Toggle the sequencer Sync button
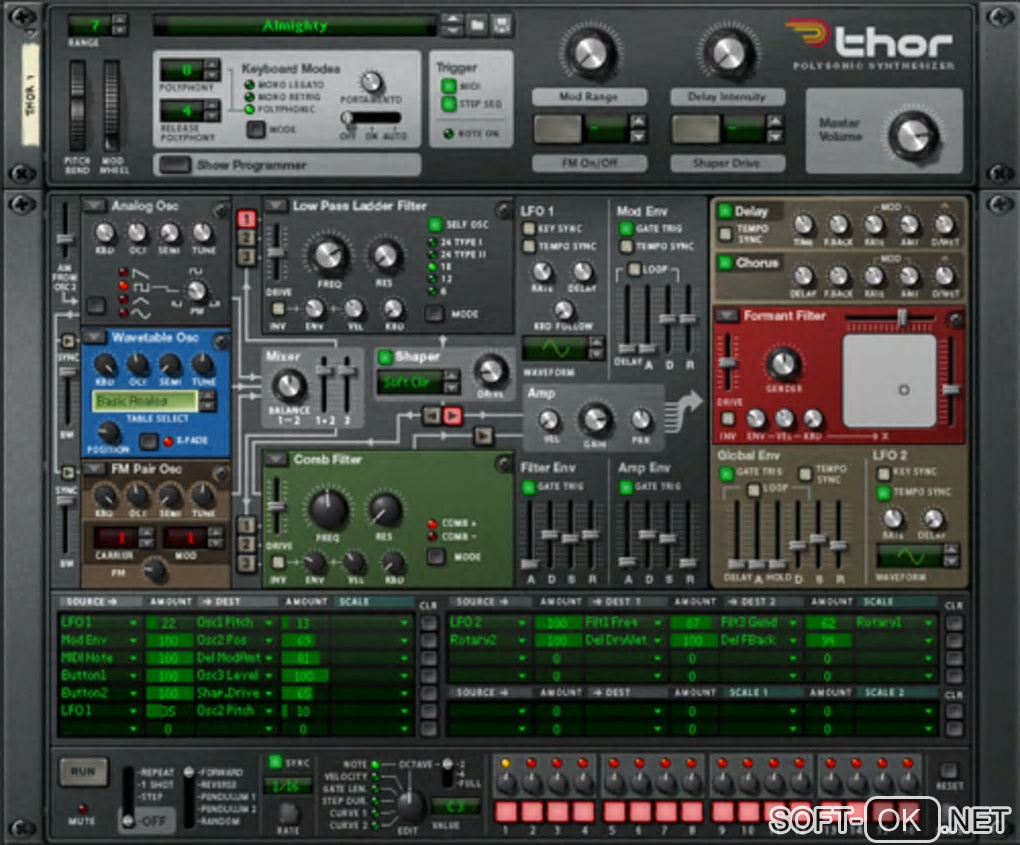The width and height of the screenshot is (1020, 845). click(275, 762)
